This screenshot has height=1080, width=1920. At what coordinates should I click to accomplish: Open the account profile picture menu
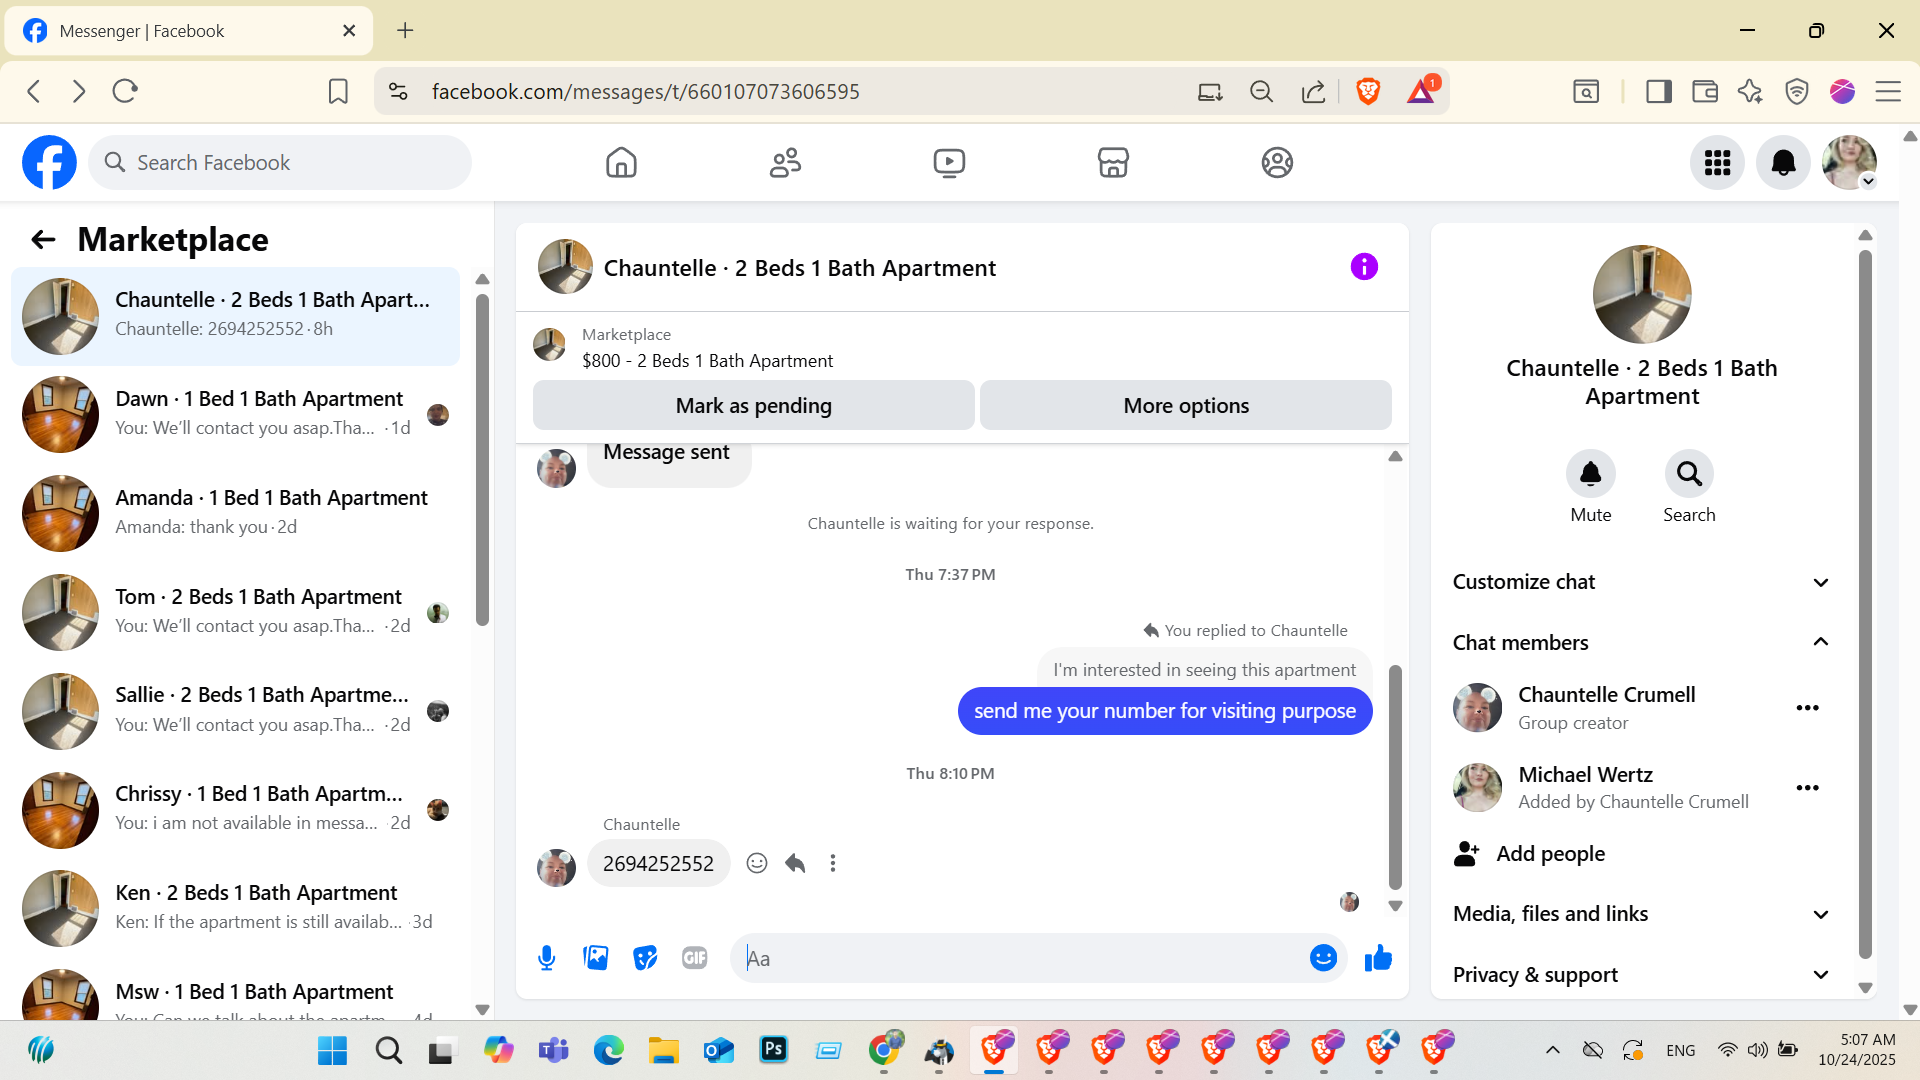pyautogui.click(x=1849, y=162)
